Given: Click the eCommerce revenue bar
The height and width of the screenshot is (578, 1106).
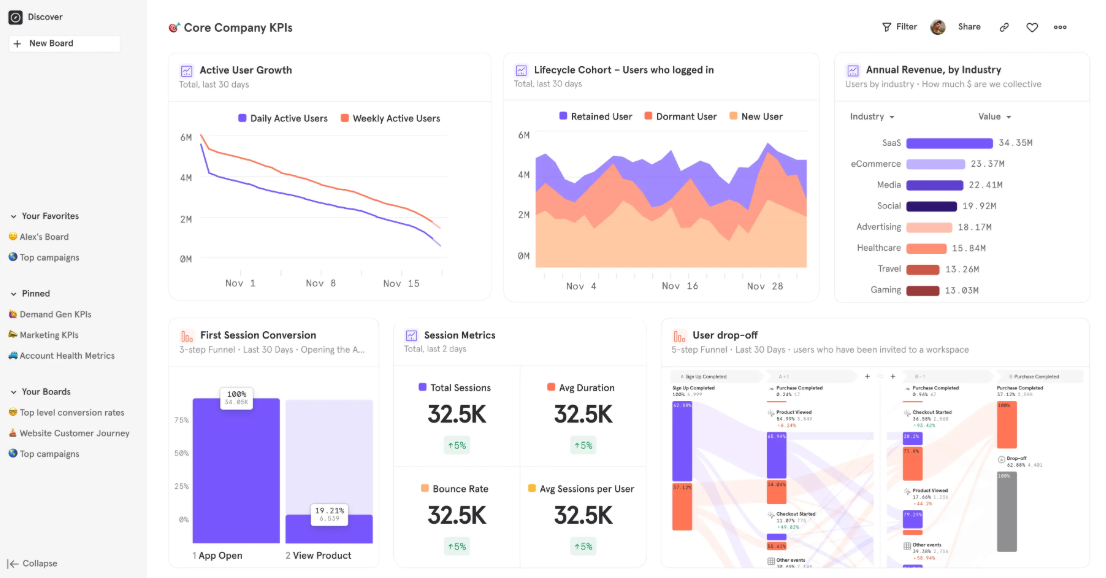Looking at the screenshot, I should pos(935,164).
